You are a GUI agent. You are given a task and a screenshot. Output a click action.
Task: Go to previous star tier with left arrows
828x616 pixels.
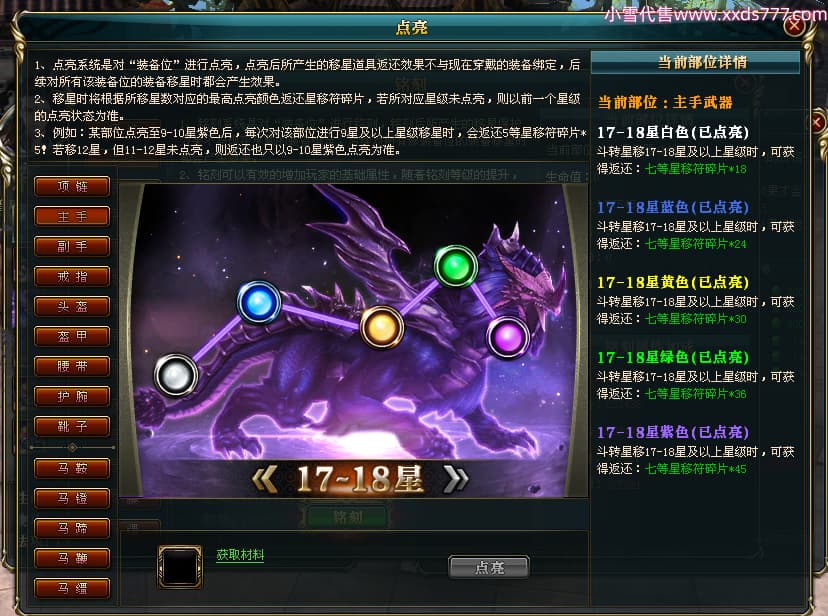[x=265, y=479]
